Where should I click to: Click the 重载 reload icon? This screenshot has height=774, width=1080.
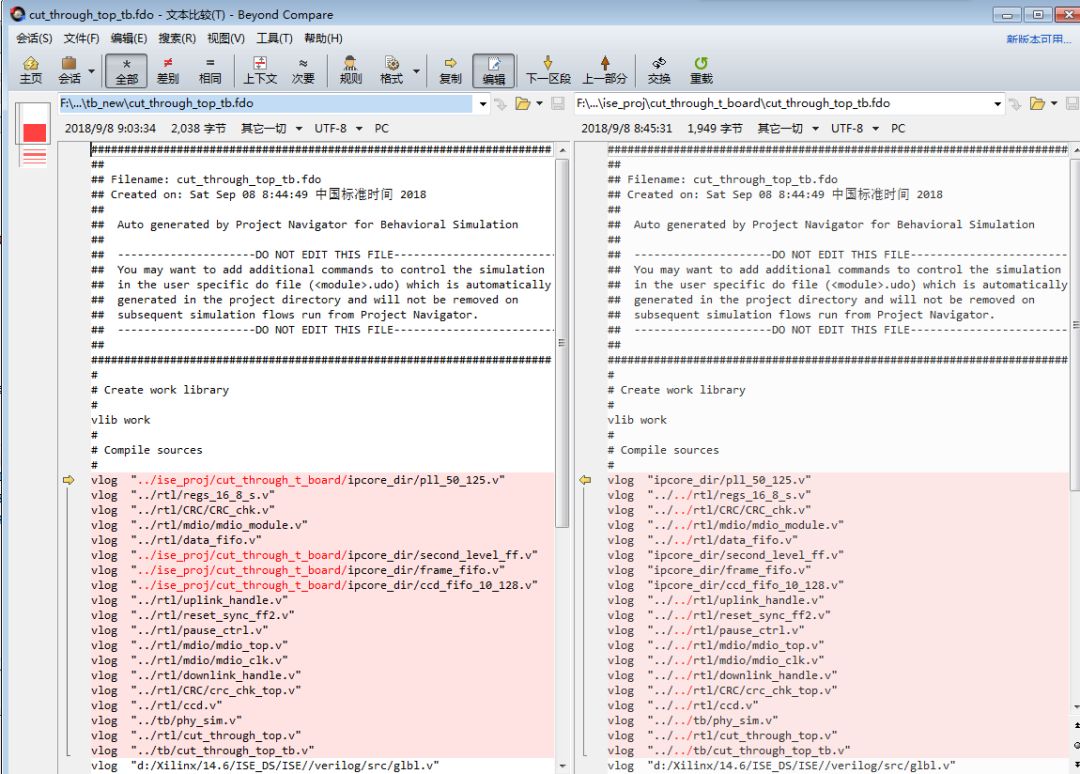[701, 70]
